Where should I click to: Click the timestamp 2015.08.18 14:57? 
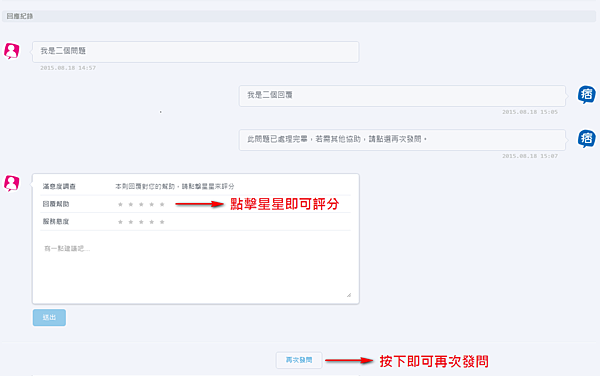(68, 68)
